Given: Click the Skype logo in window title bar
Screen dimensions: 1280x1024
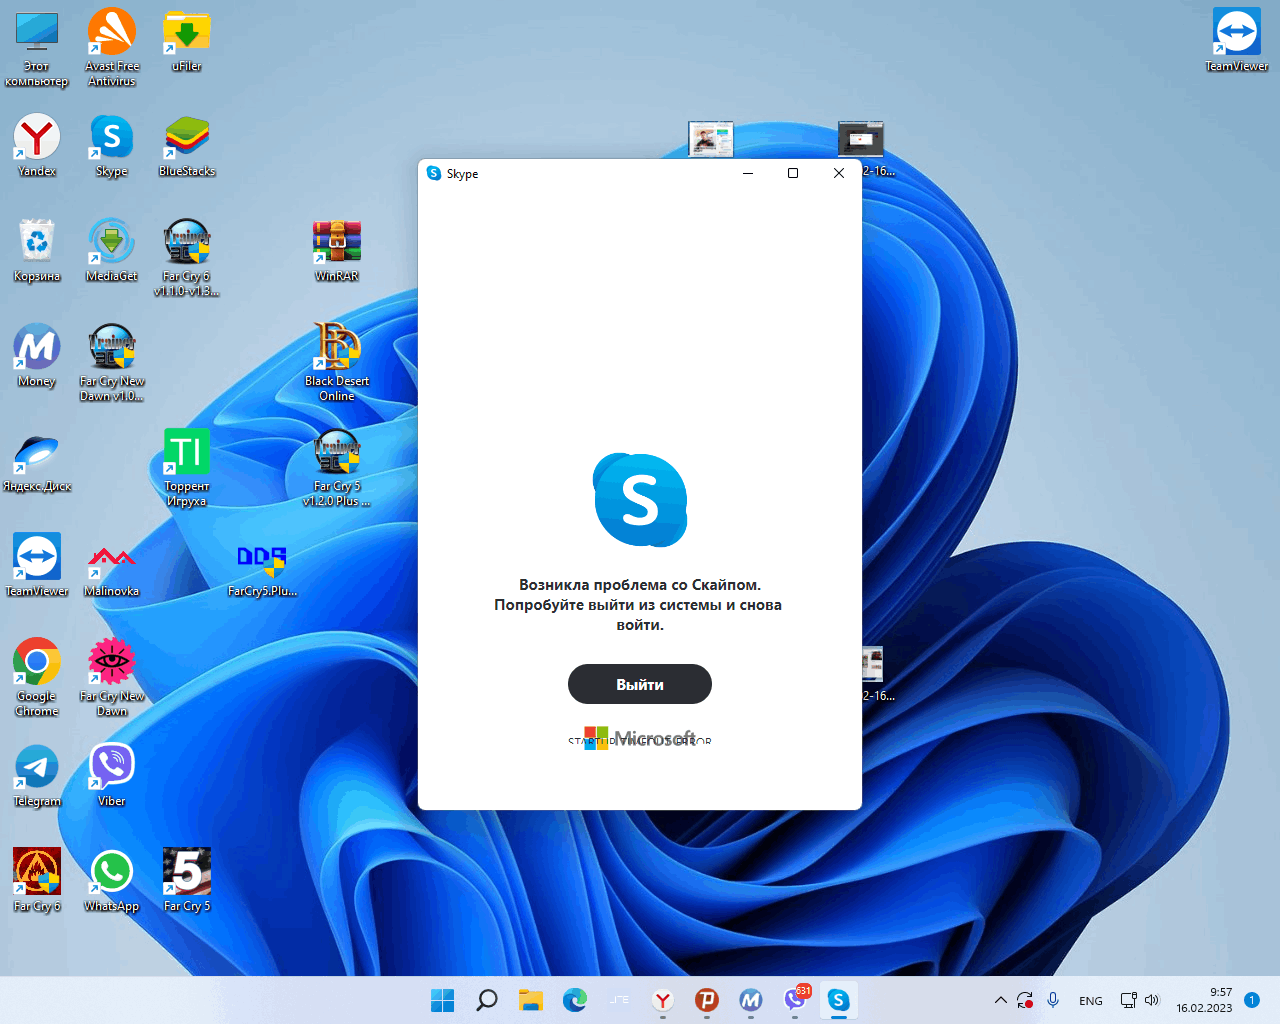Looking at the screenshot, I should pyautogui.click(x=434, y=173).
